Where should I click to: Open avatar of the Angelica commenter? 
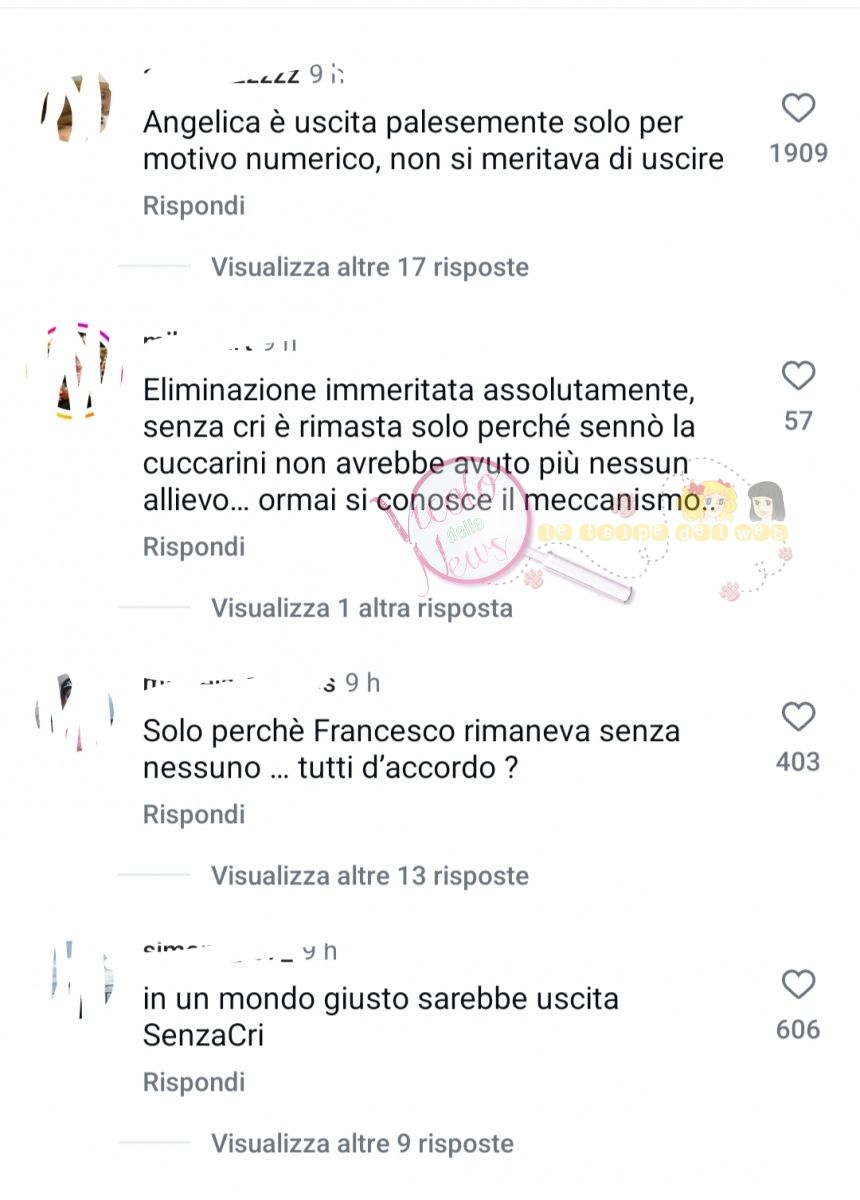pyautogui.click(x=76, y=107)
